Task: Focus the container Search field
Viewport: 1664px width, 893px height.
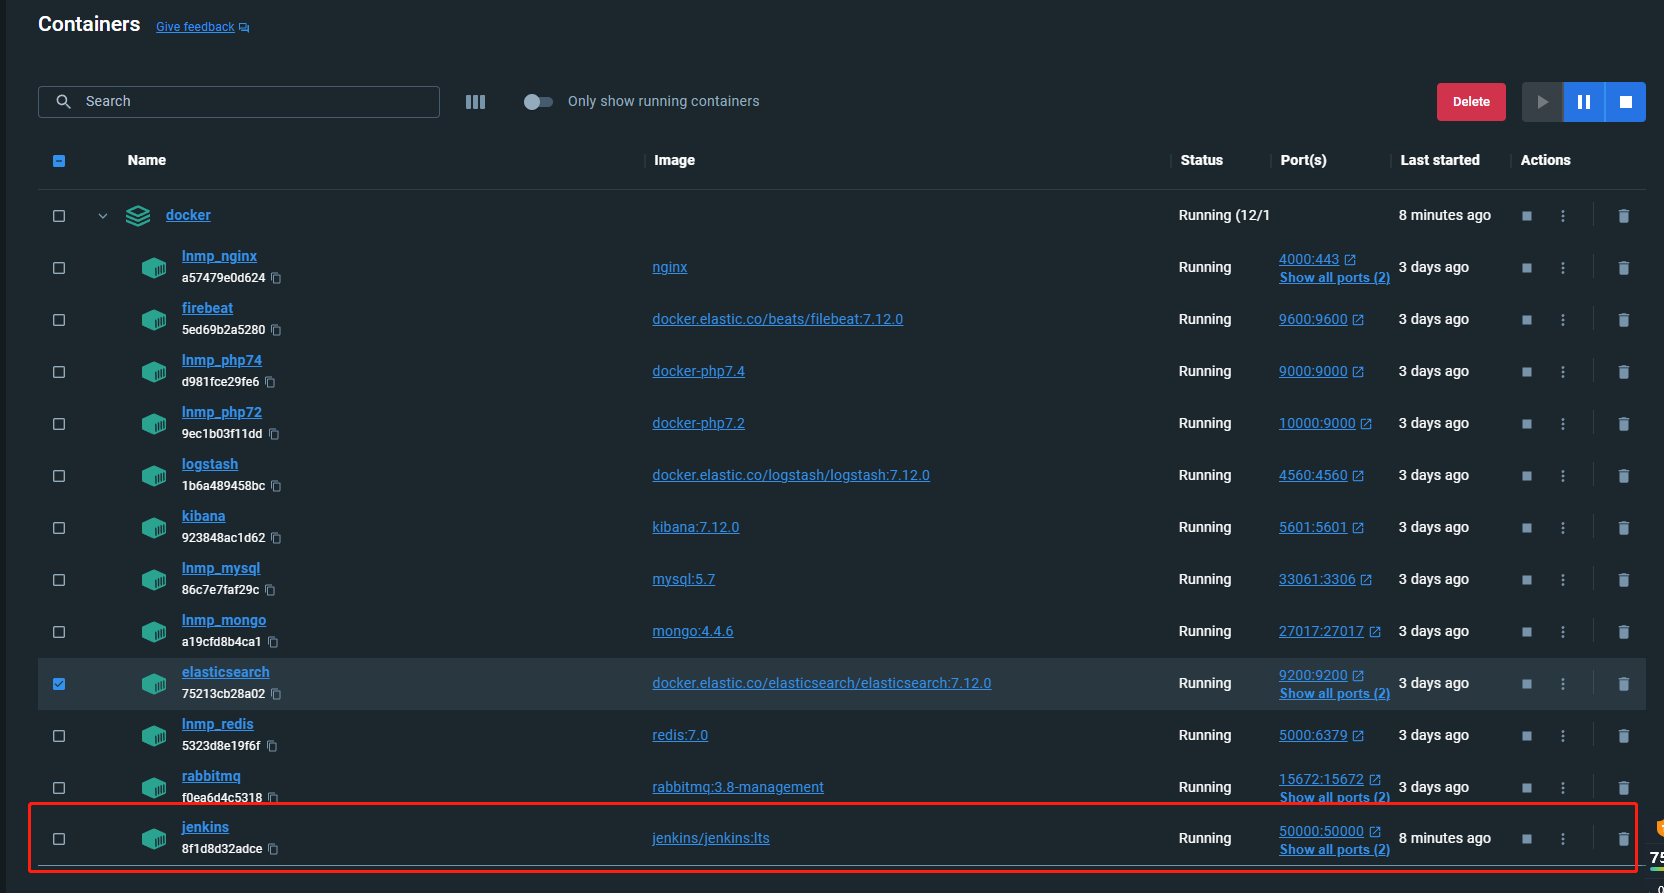Action: [239, 102]
